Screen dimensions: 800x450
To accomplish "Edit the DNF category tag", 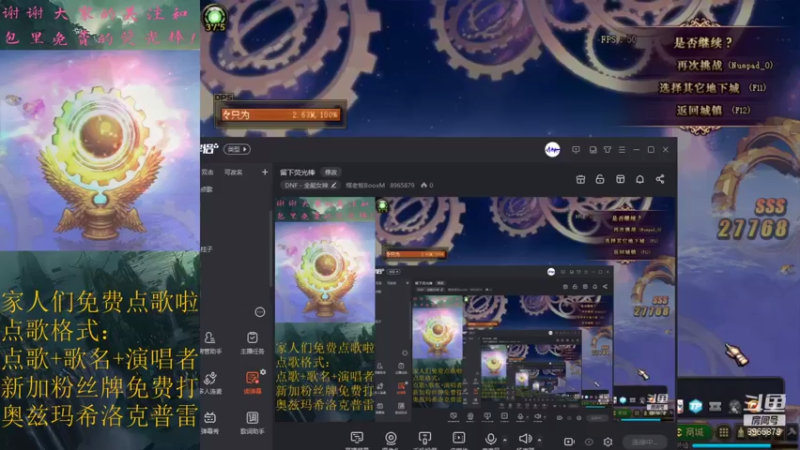I will (310, 185).
